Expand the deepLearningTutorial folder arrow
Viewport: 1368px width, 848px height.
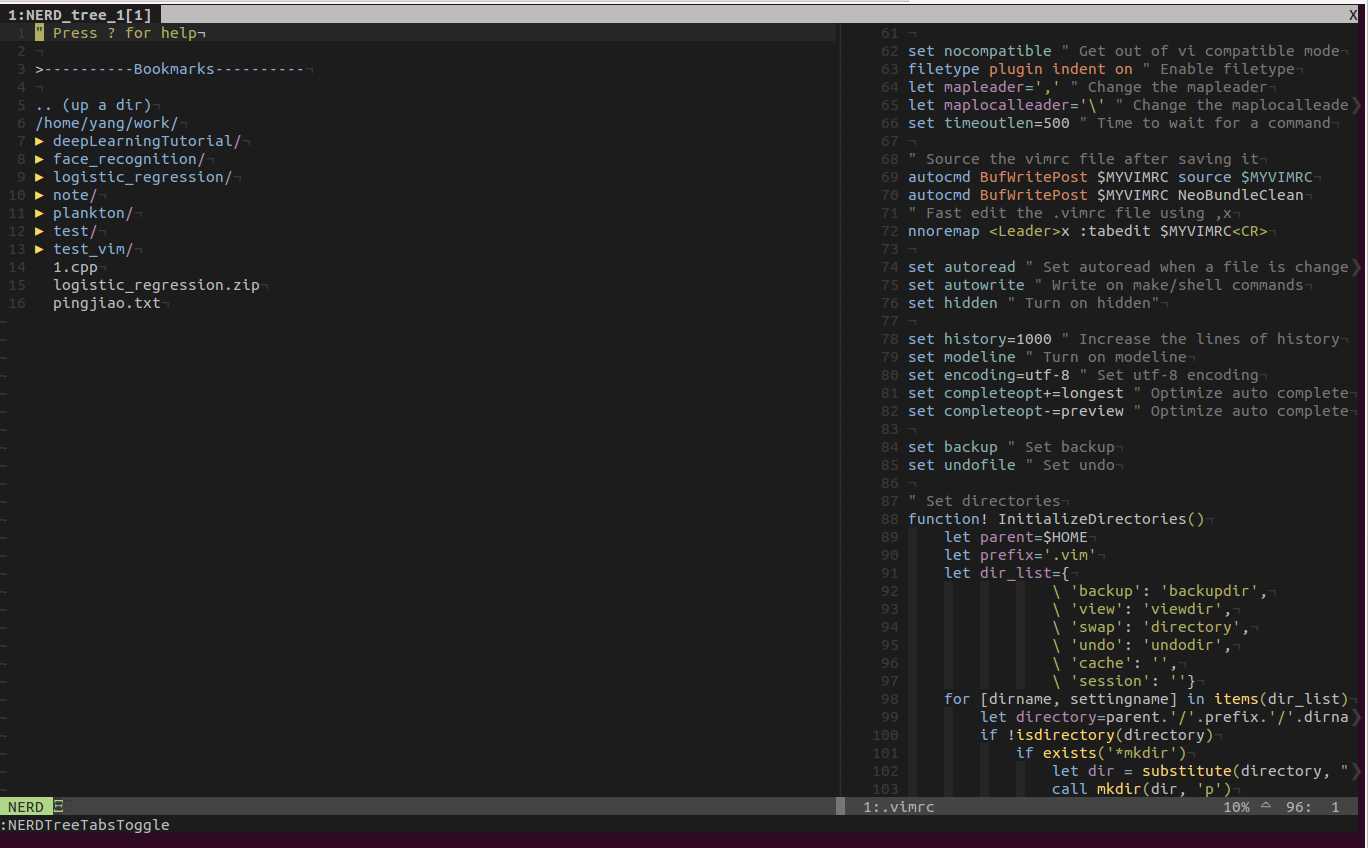40,141
